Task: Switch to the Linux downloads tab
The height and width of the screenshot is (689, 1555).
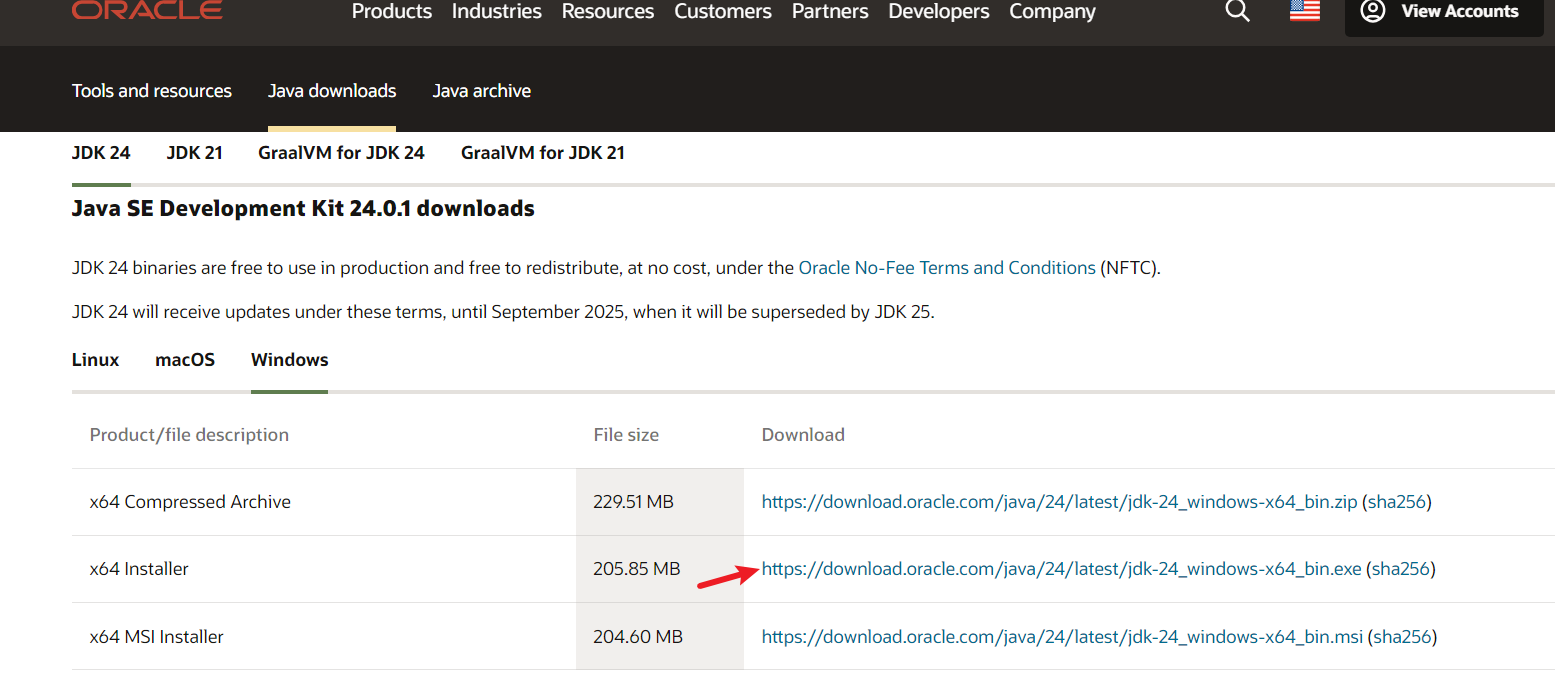Action: click(x=96, y=360)
